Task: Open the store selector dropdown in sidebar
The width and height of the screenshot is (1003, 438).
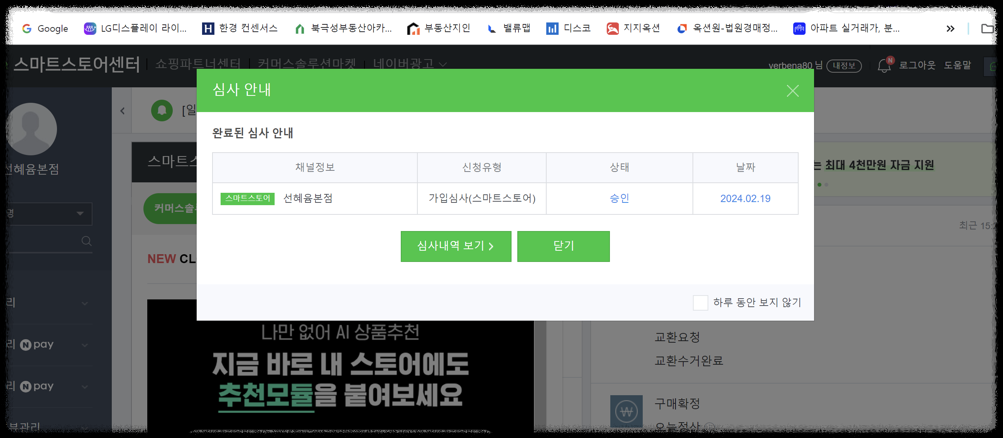Action: 48,214
